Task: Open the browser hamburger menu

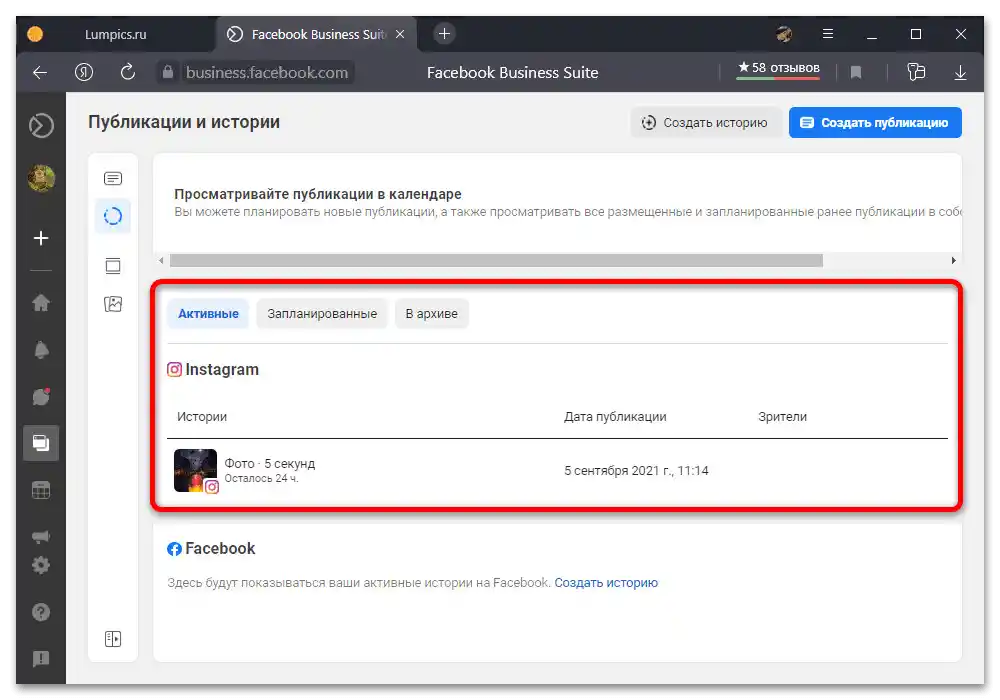Action: click(828, 34)
